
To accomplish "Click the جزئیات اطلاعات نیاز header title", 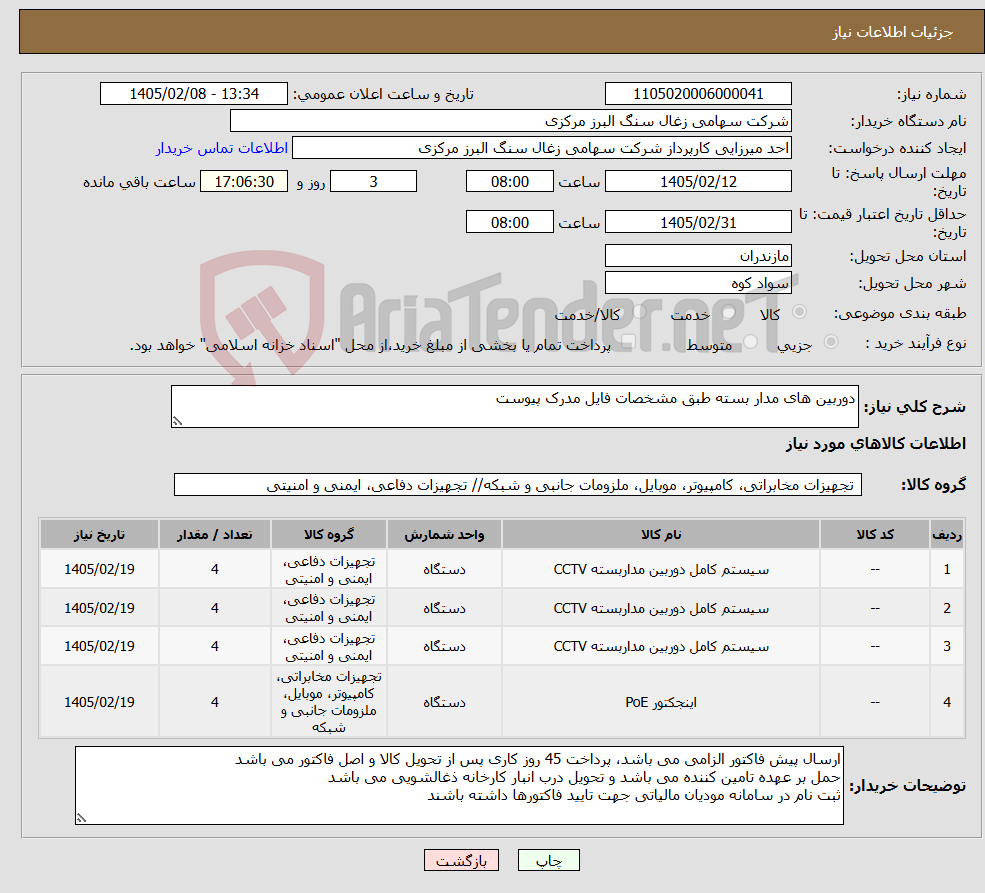I will tap(893, 32).
